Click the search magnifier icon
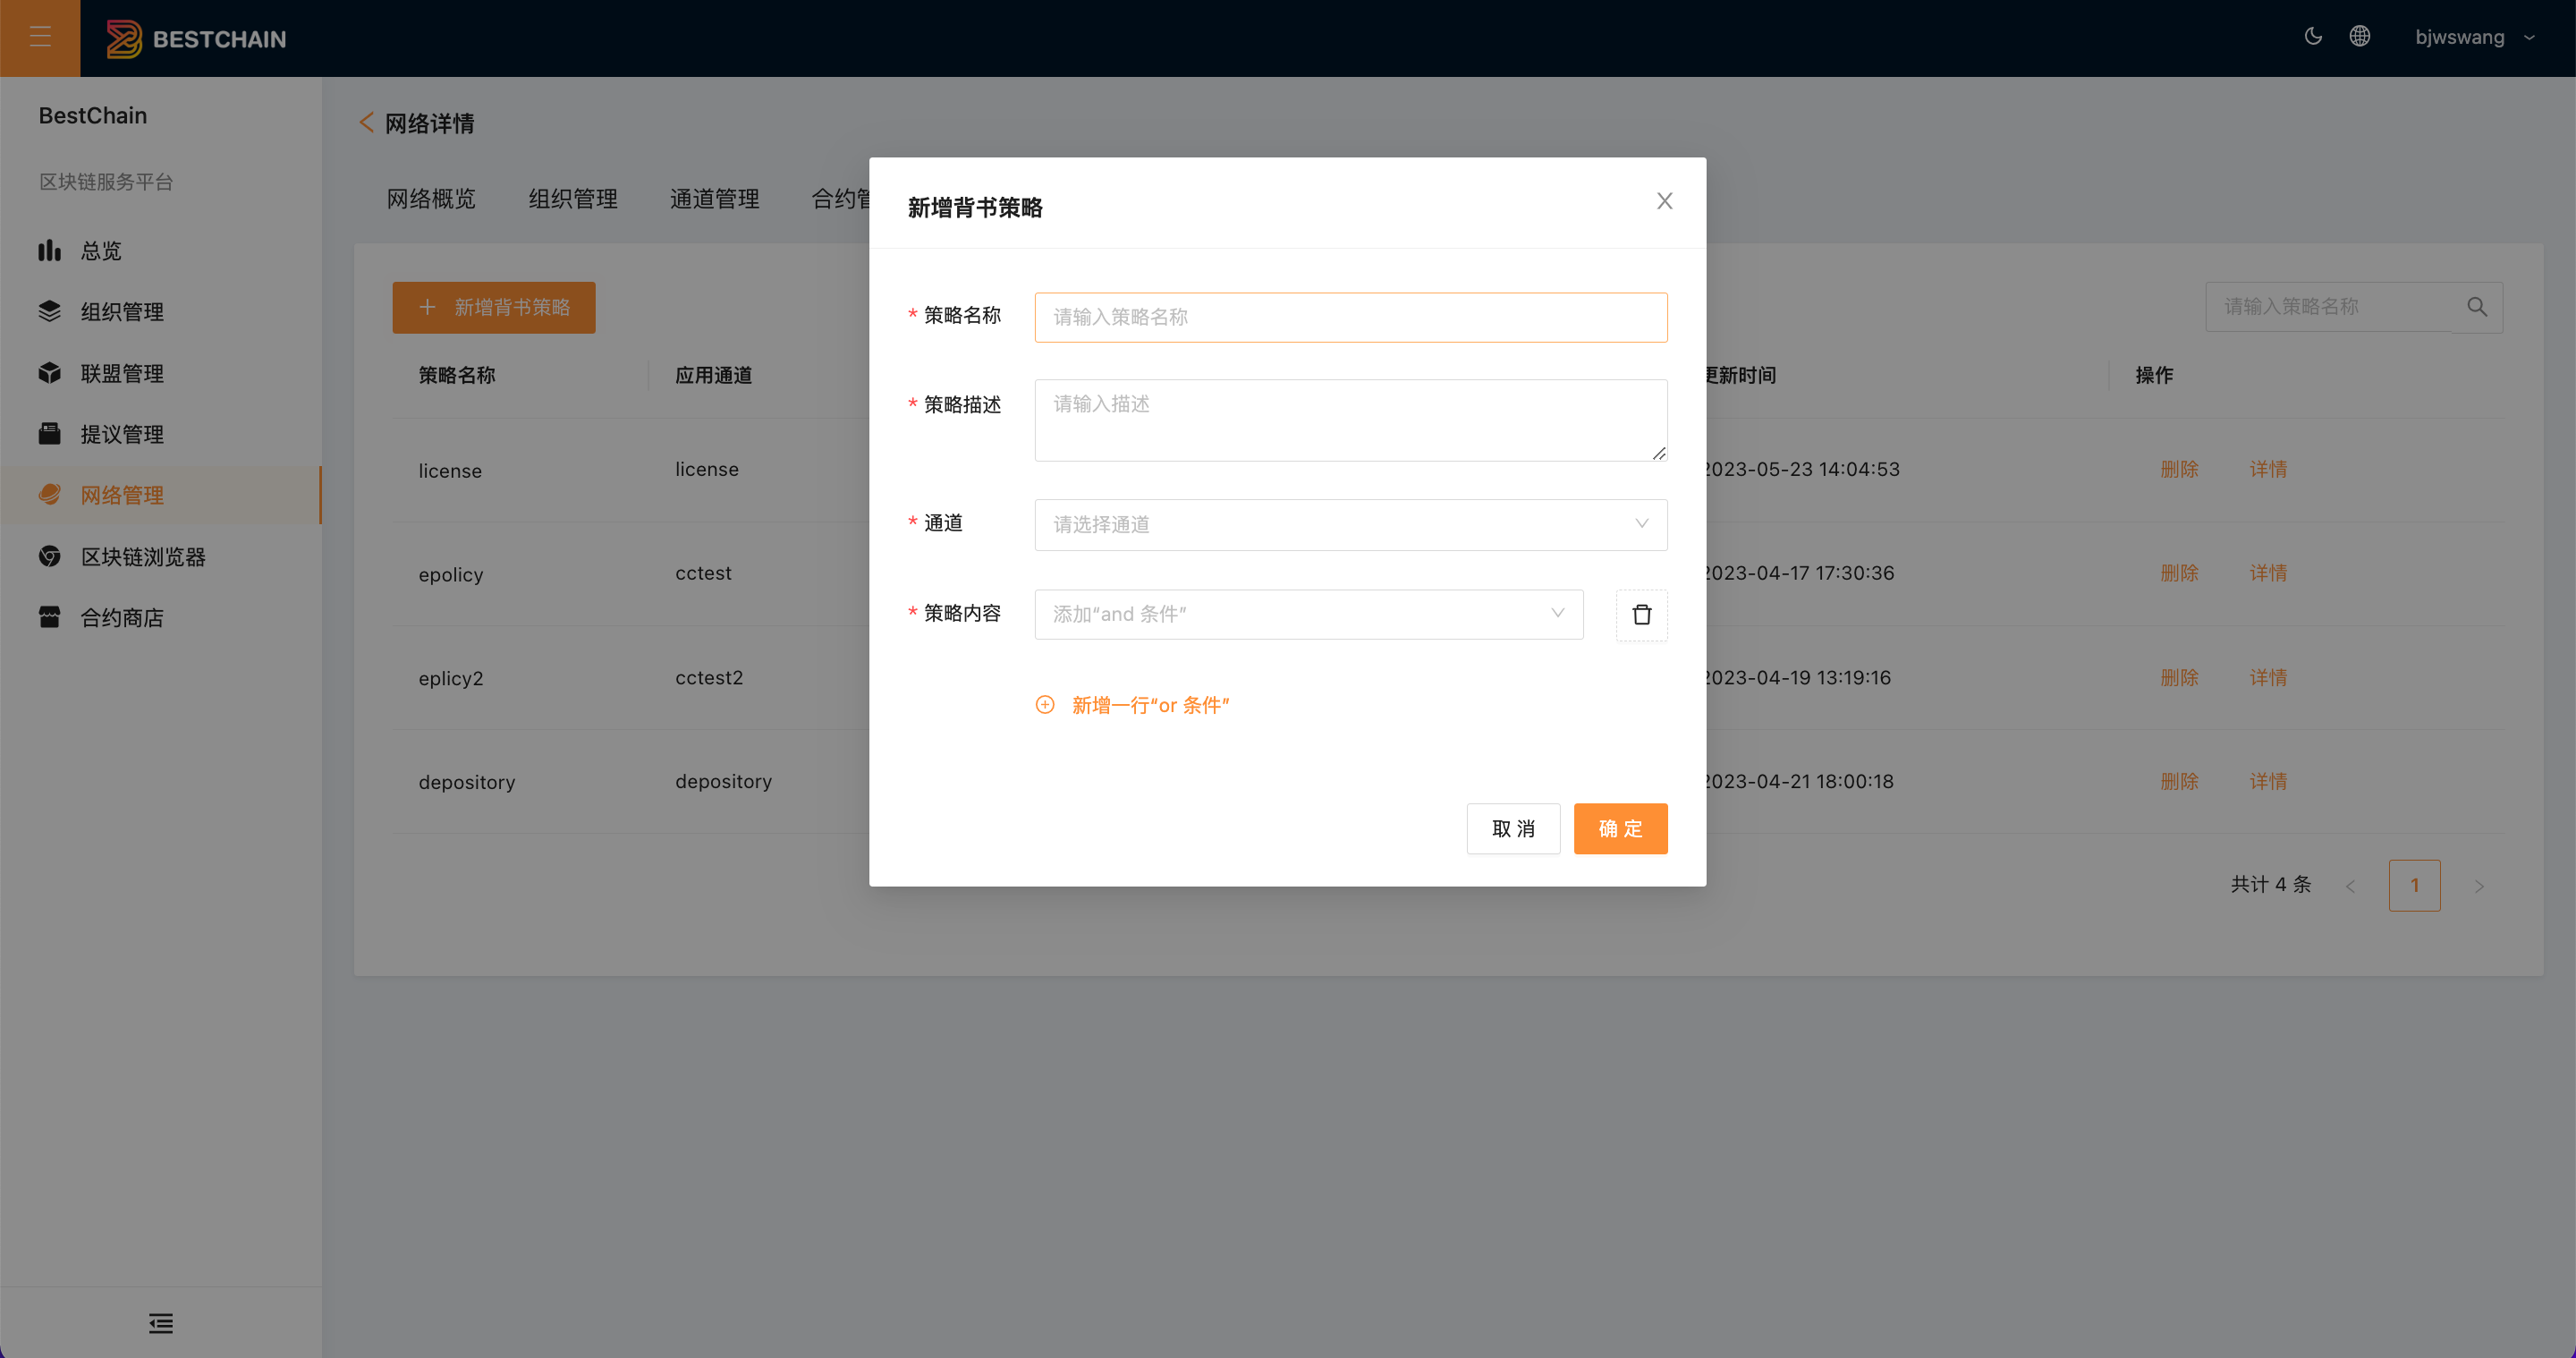This screenshot has width=2576, height=1358. [2477, 307]
